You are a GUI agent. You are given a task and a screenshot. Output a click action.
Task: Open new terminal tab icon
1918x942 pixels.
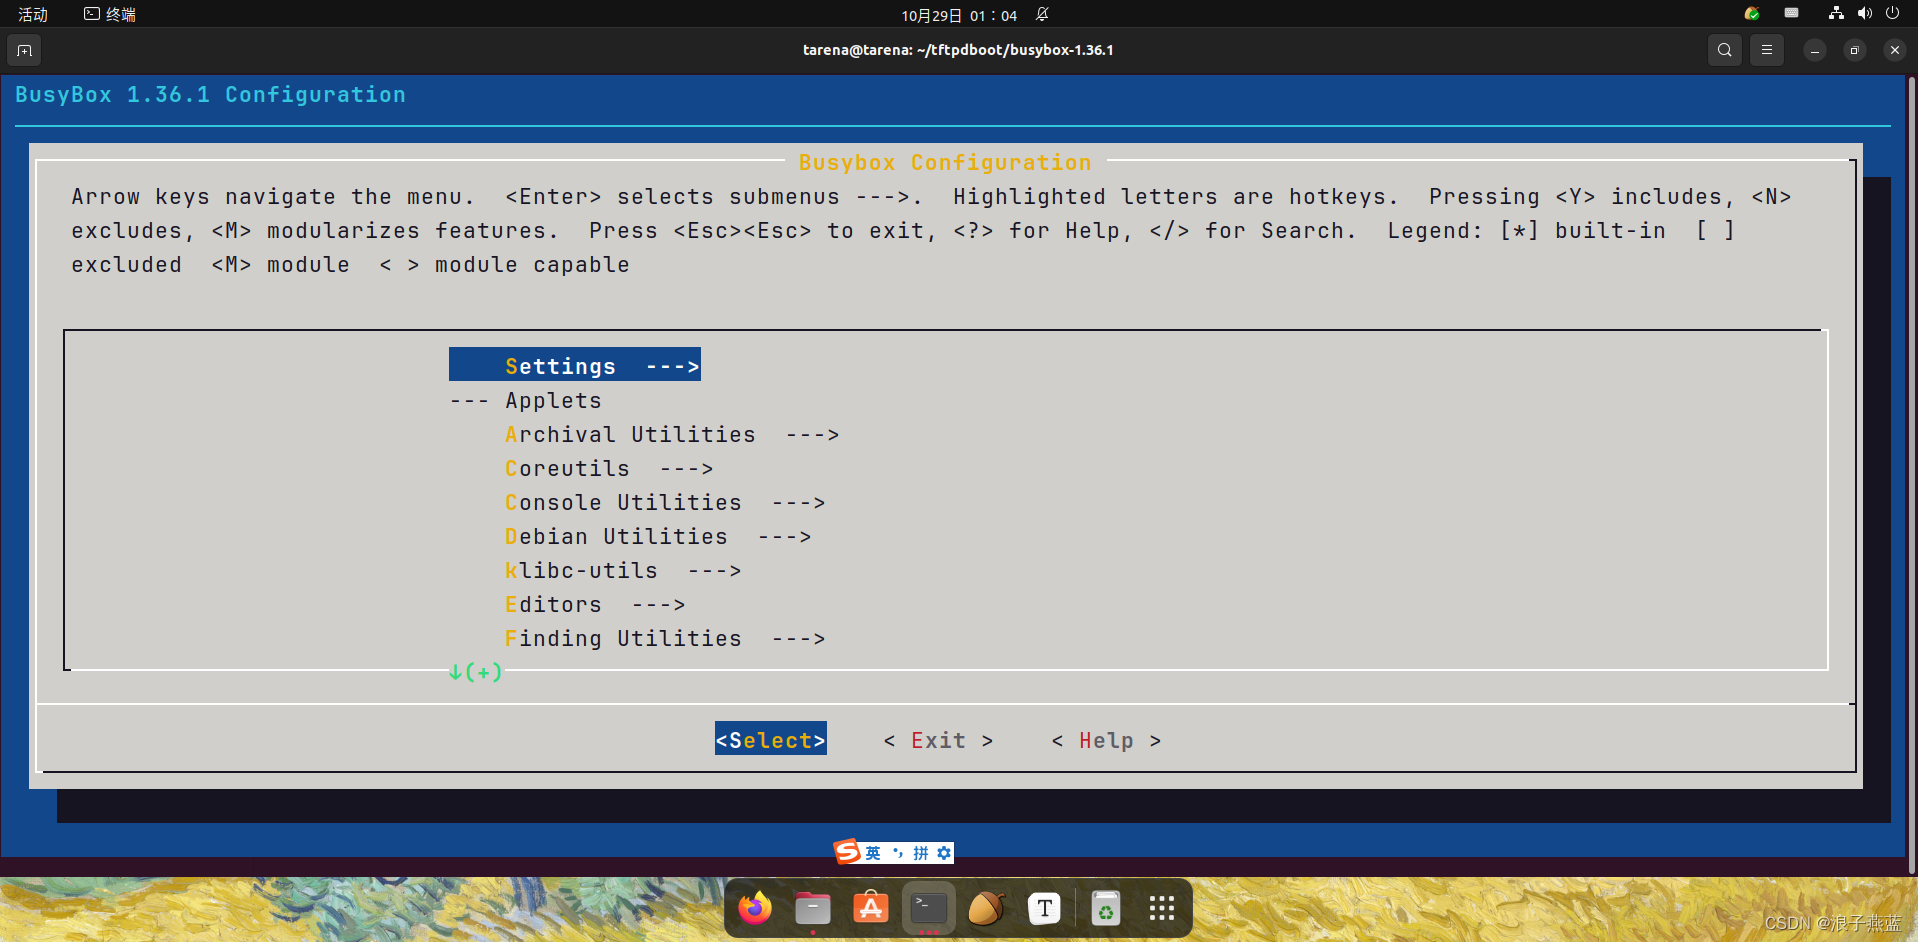[25, 50]
